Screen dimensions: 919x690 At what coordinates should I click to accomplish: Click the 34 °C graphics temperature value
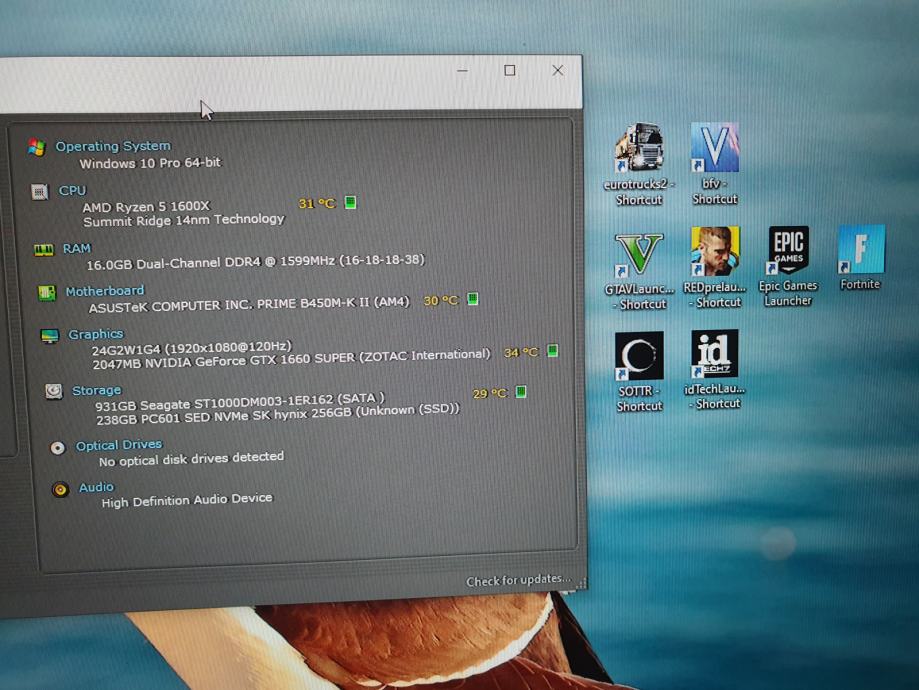pyautogui.click(x=521, y=352)
